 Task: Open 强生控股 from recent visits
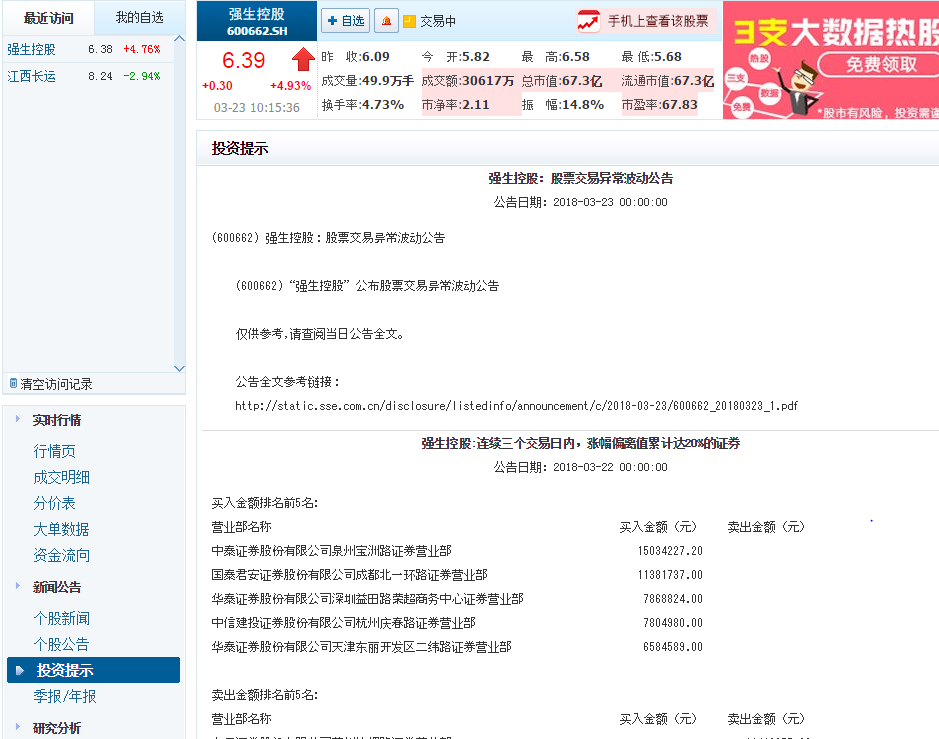[x=31, y=49]
